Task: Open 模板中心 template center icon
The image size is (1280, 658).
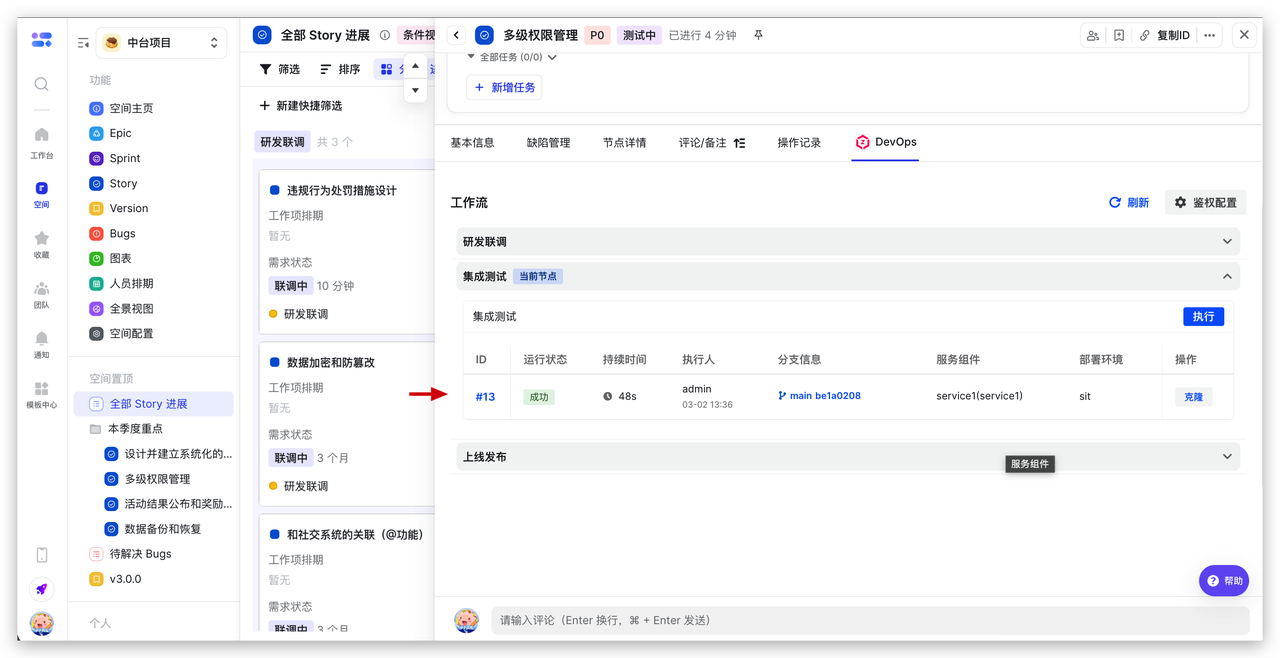Action: pyautogui.click(x=41, y=393)
